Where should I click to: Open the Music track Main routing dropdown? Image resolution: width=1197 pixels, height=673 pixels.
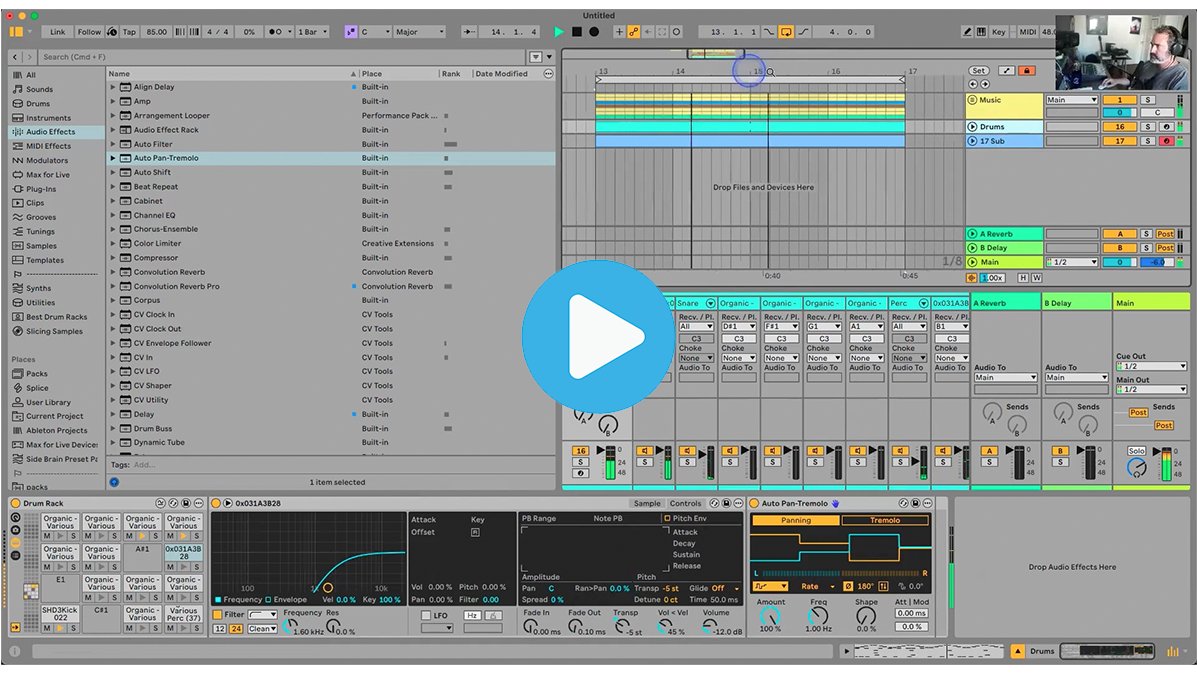tap(1072, 100)
